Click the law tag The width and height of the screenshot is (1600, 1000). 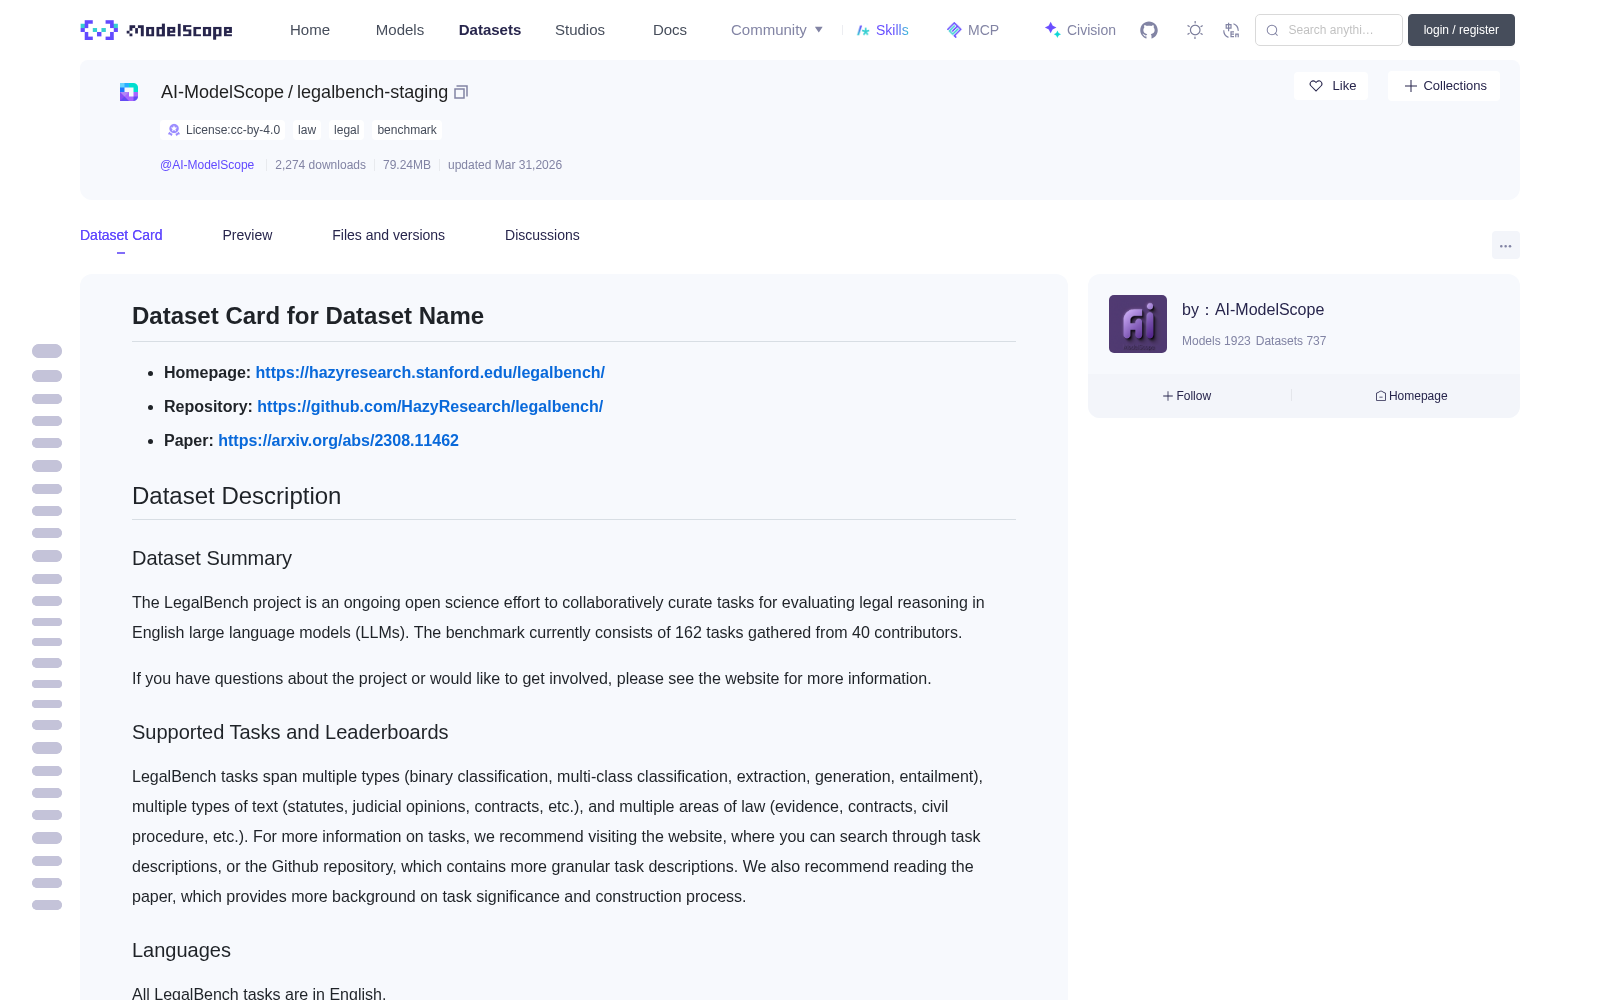(x=307, y=130)
